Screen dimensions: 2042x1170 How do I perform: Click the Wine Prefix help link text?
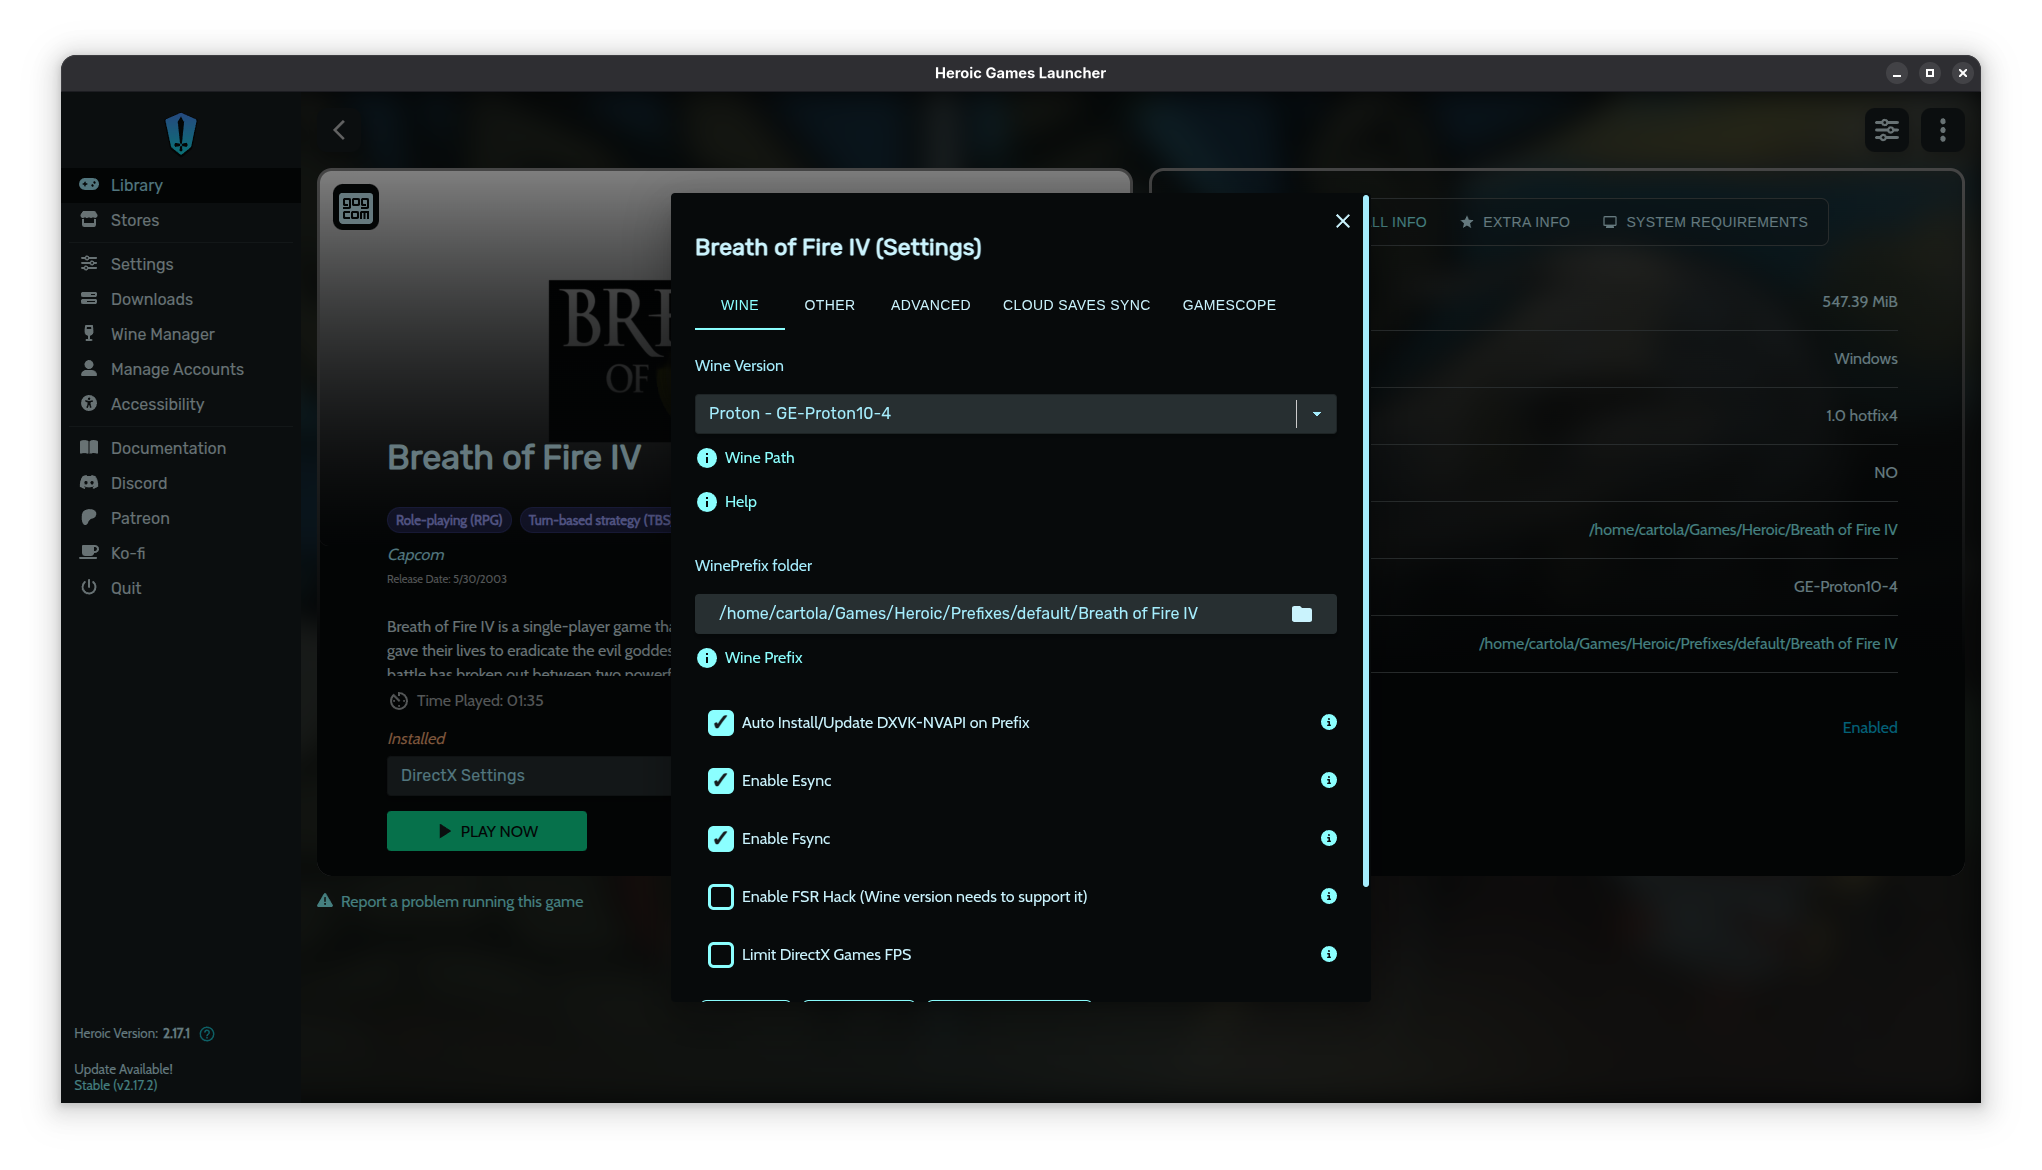click(764, 658)
